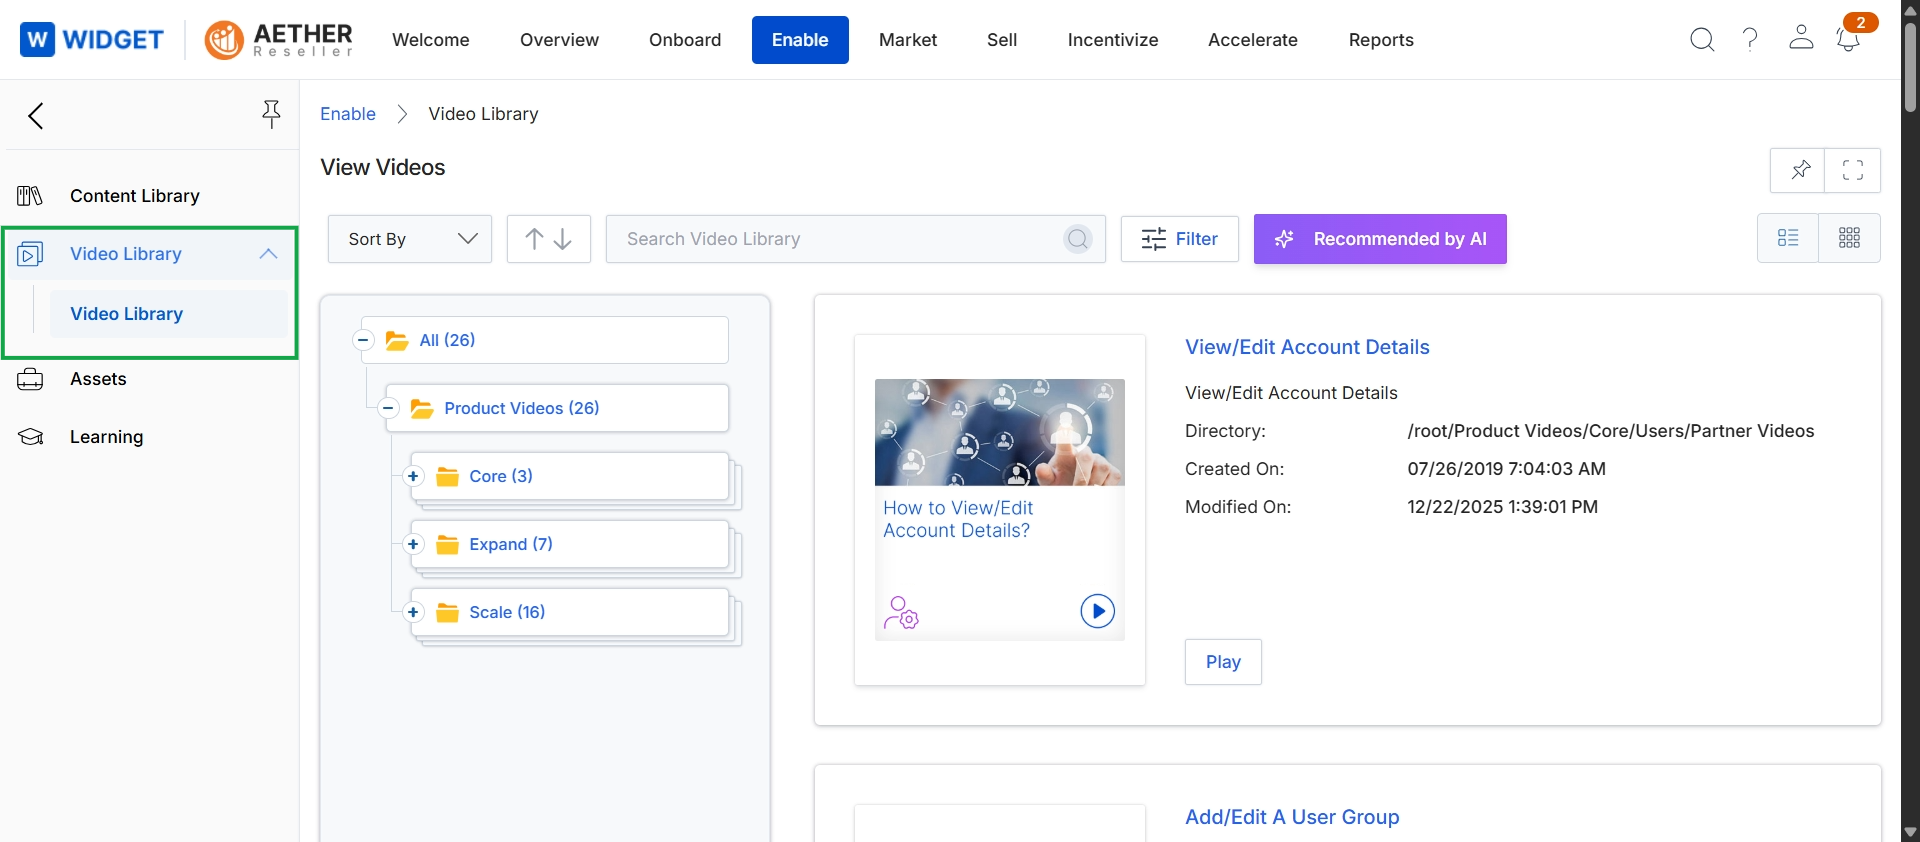
Task: Open the View/Edit Account Details title link
Action: [1307, 347]
